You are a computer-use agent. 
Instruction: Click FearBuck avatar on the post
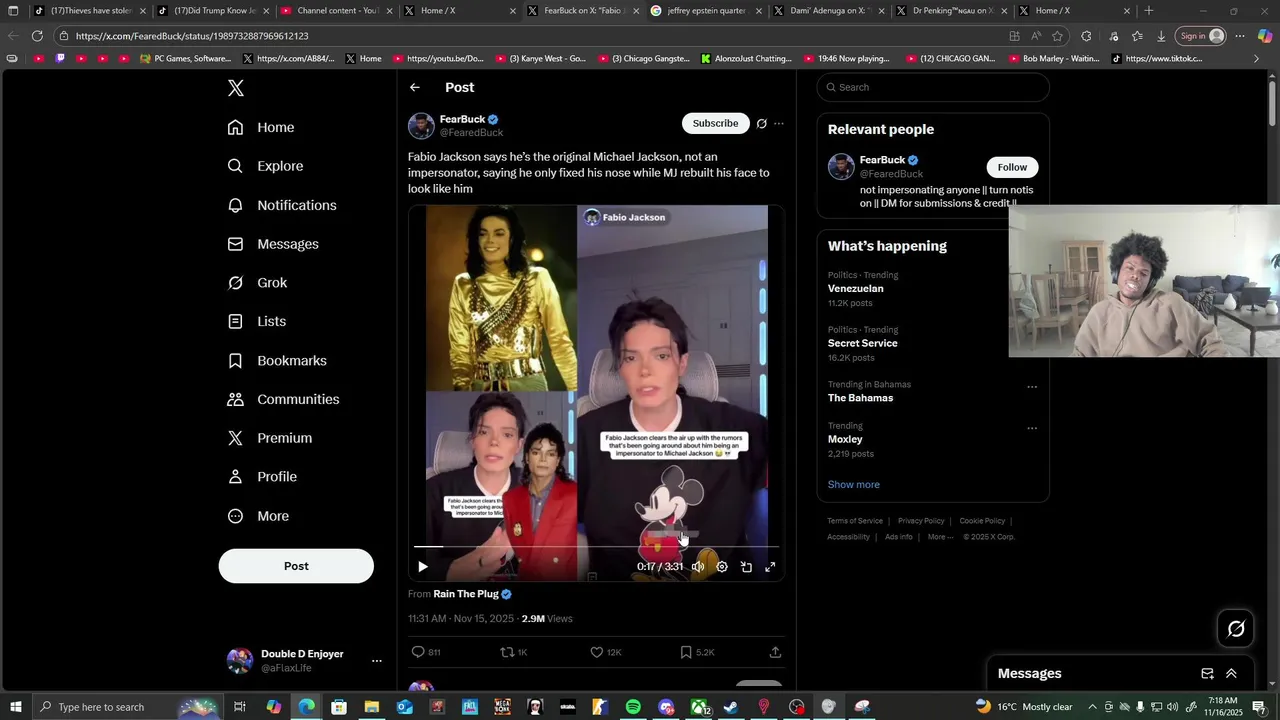pos(421,125)
